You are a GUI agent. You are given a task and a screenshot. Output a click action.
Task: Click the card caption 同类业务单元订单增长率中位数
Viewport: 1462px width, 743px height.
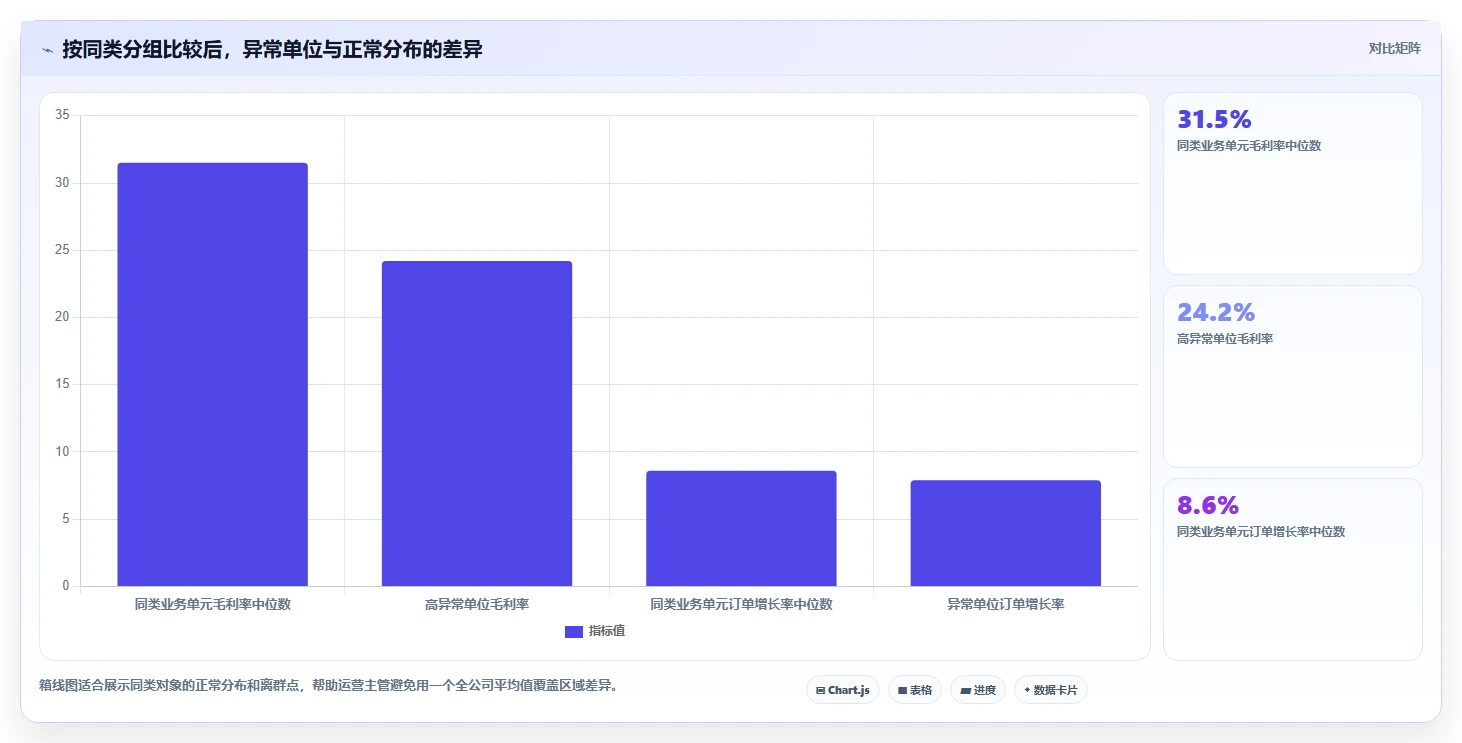pos(1261,532)
